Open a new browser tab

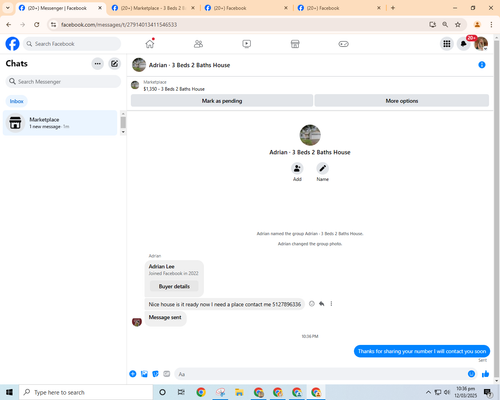pyautogui.click(x=393, y=8)
